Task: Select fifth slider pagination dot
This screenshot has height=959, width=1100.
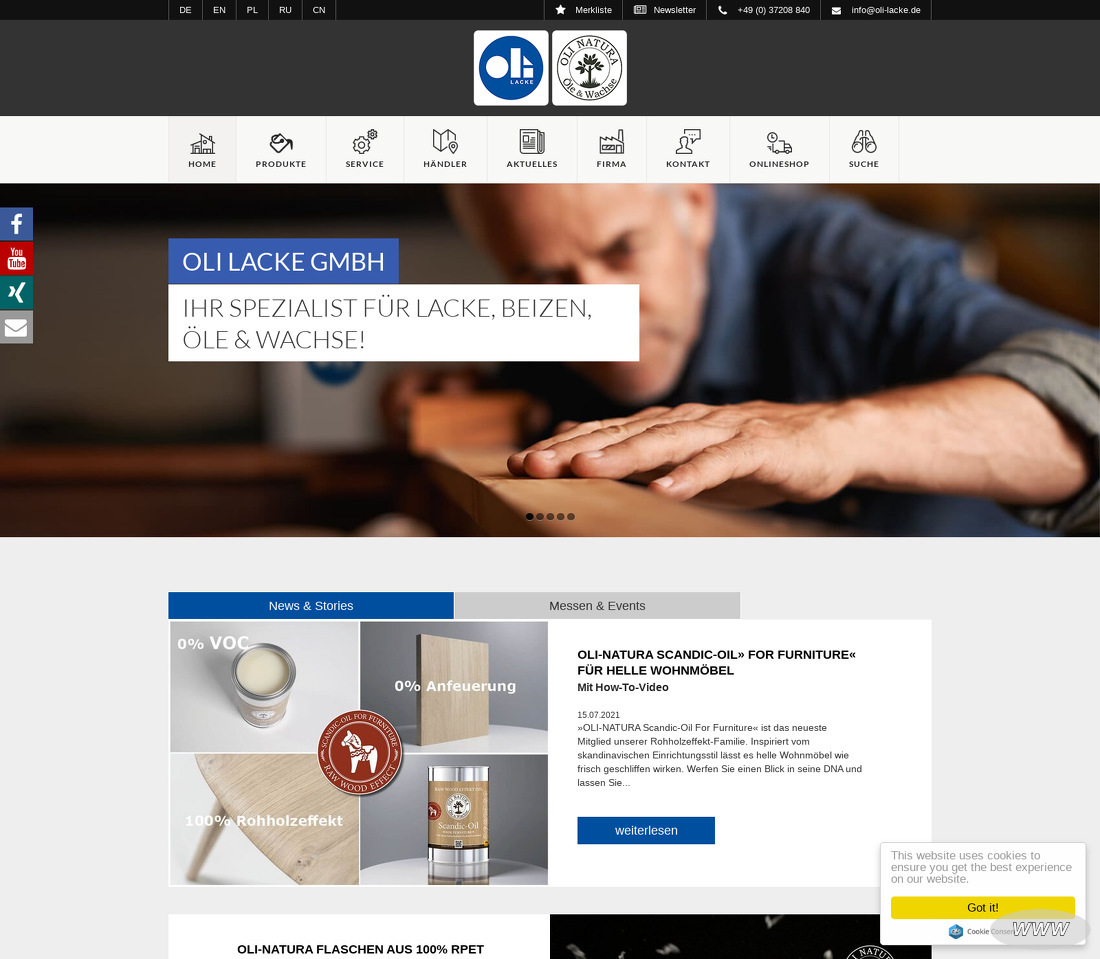Action: point(571,516)
